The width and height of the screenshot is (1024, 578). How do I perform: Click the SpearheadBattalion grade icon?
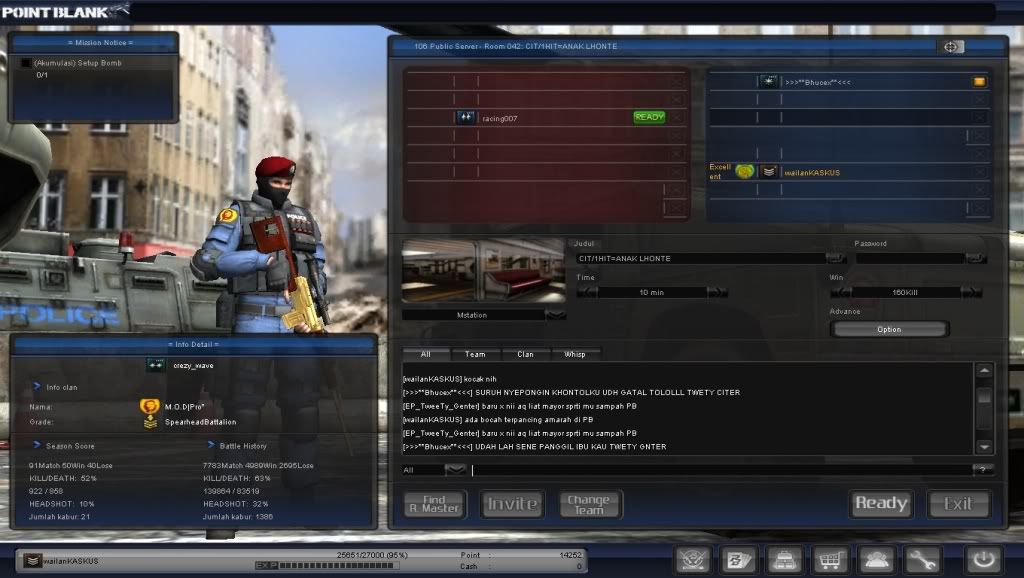pyautogui.click(x=150, y=422)
